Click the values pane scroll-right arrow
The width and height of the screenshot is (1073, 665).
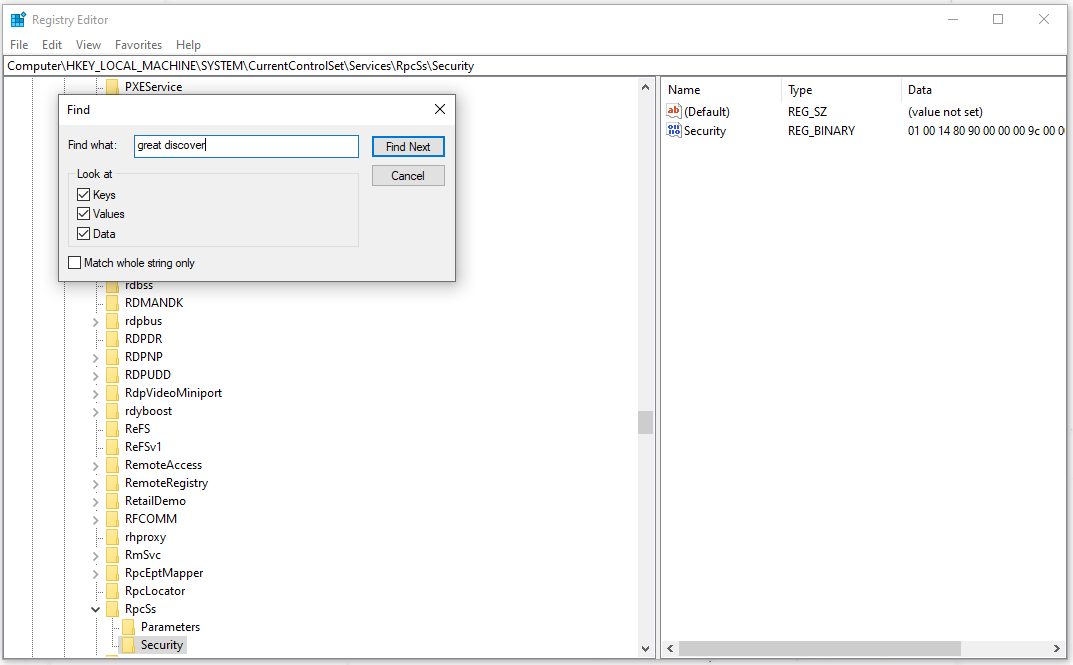[1057, 648]
